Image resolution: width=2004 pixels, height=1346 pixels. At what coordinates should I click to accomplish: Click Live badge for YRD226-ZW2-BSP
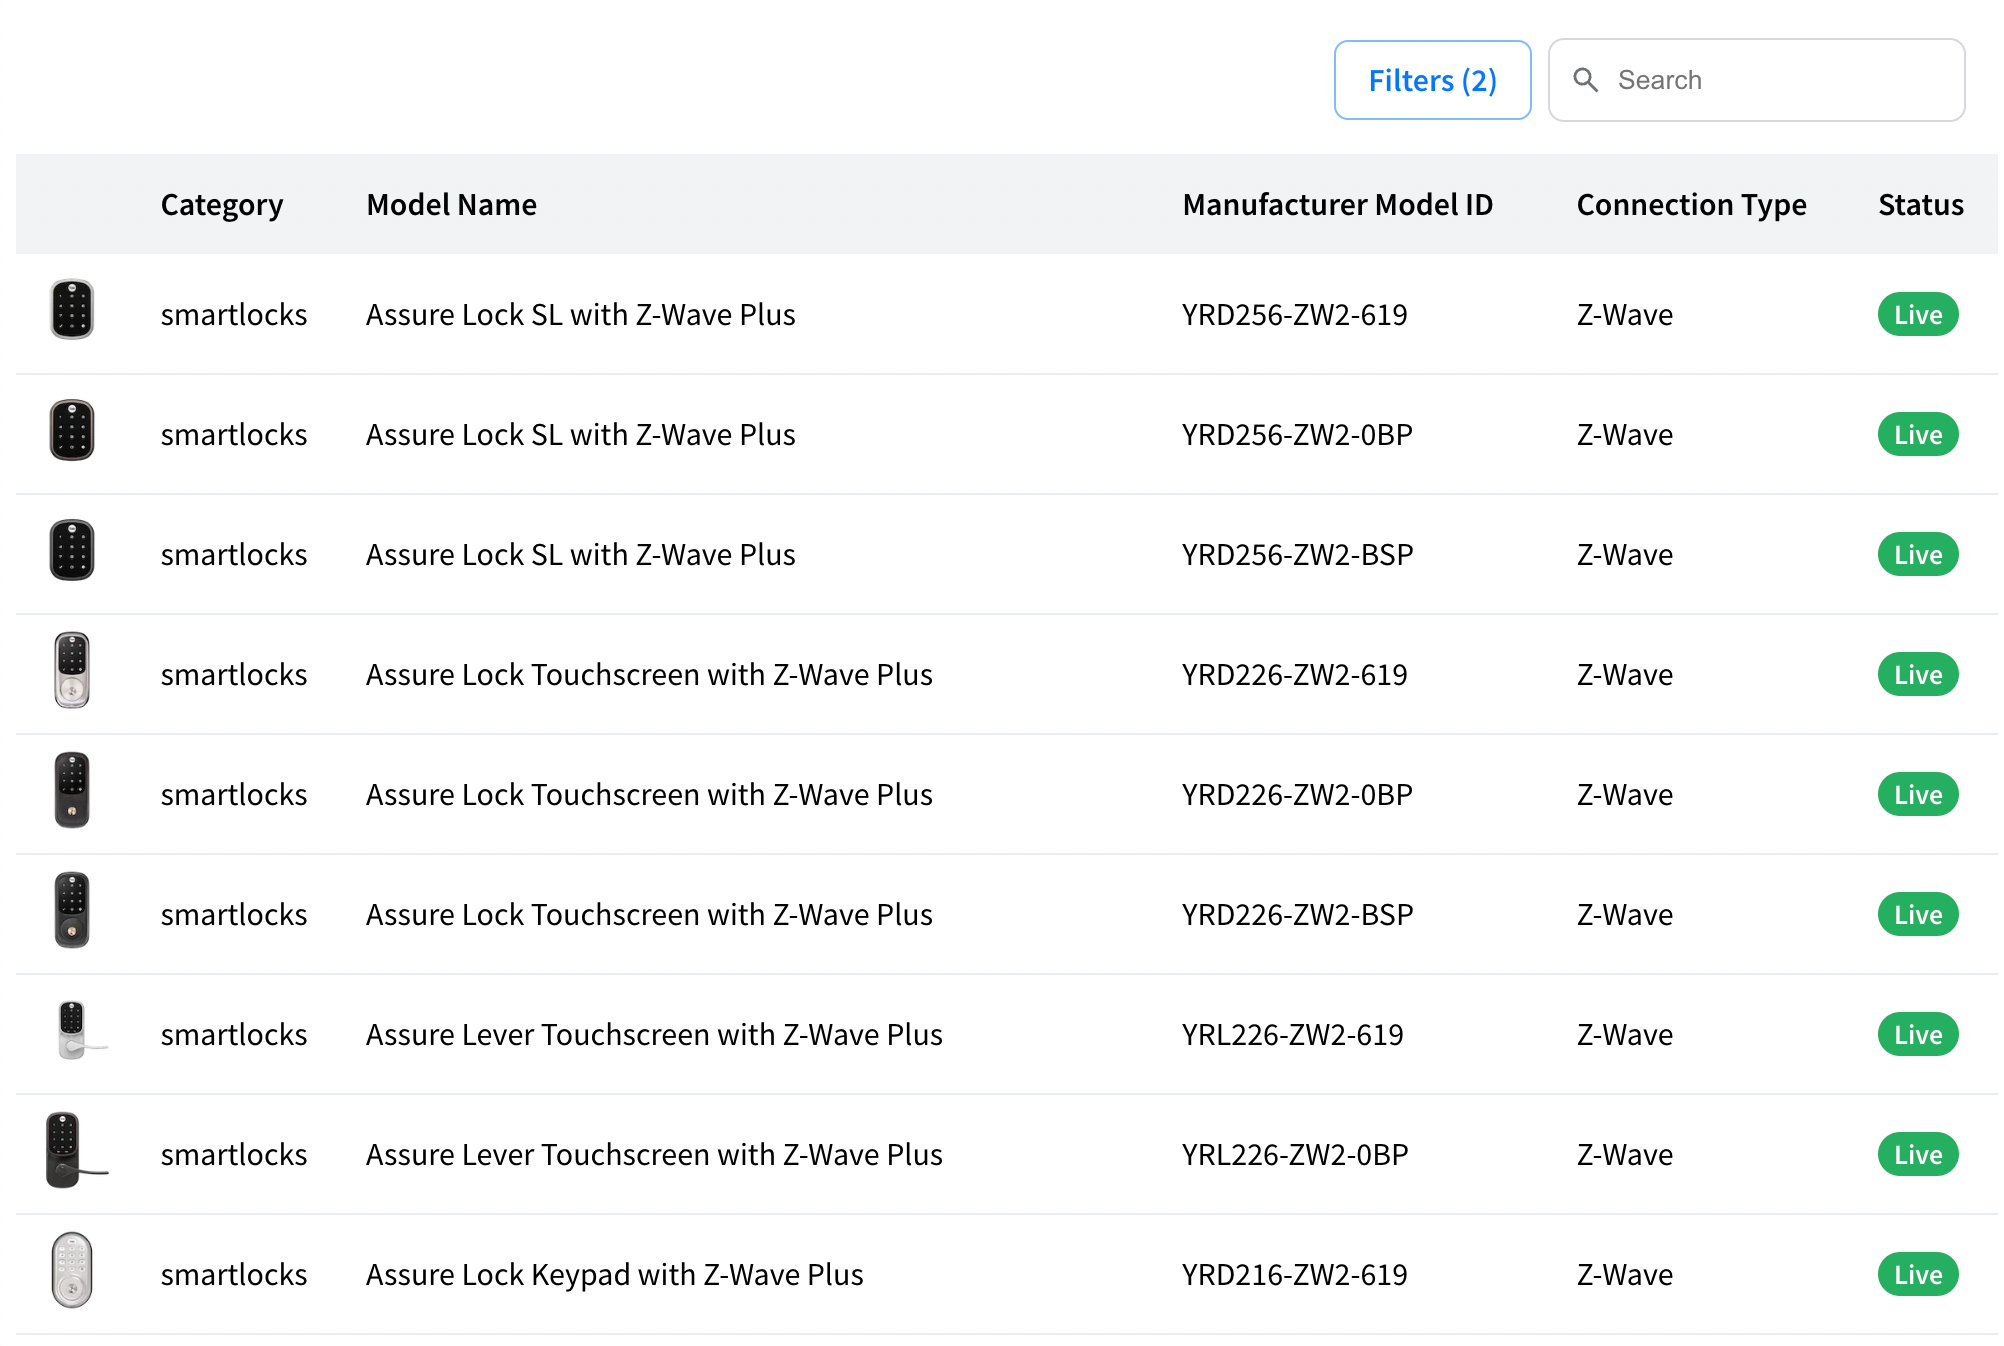point(1918,915)
